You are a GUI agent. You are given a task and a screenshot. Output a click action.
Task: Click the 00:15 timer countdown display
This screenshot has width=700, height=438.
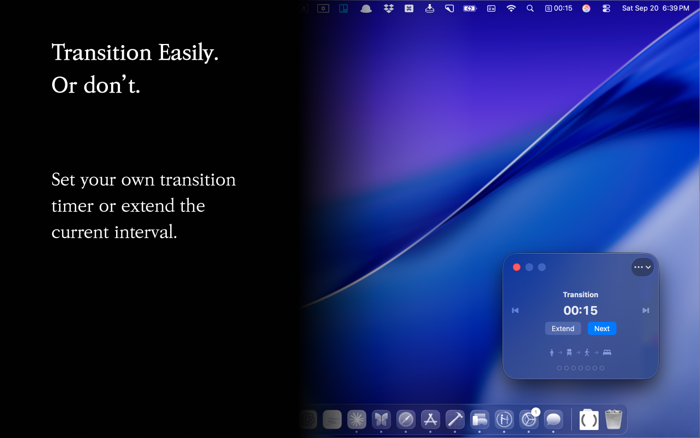click(580, 310)
